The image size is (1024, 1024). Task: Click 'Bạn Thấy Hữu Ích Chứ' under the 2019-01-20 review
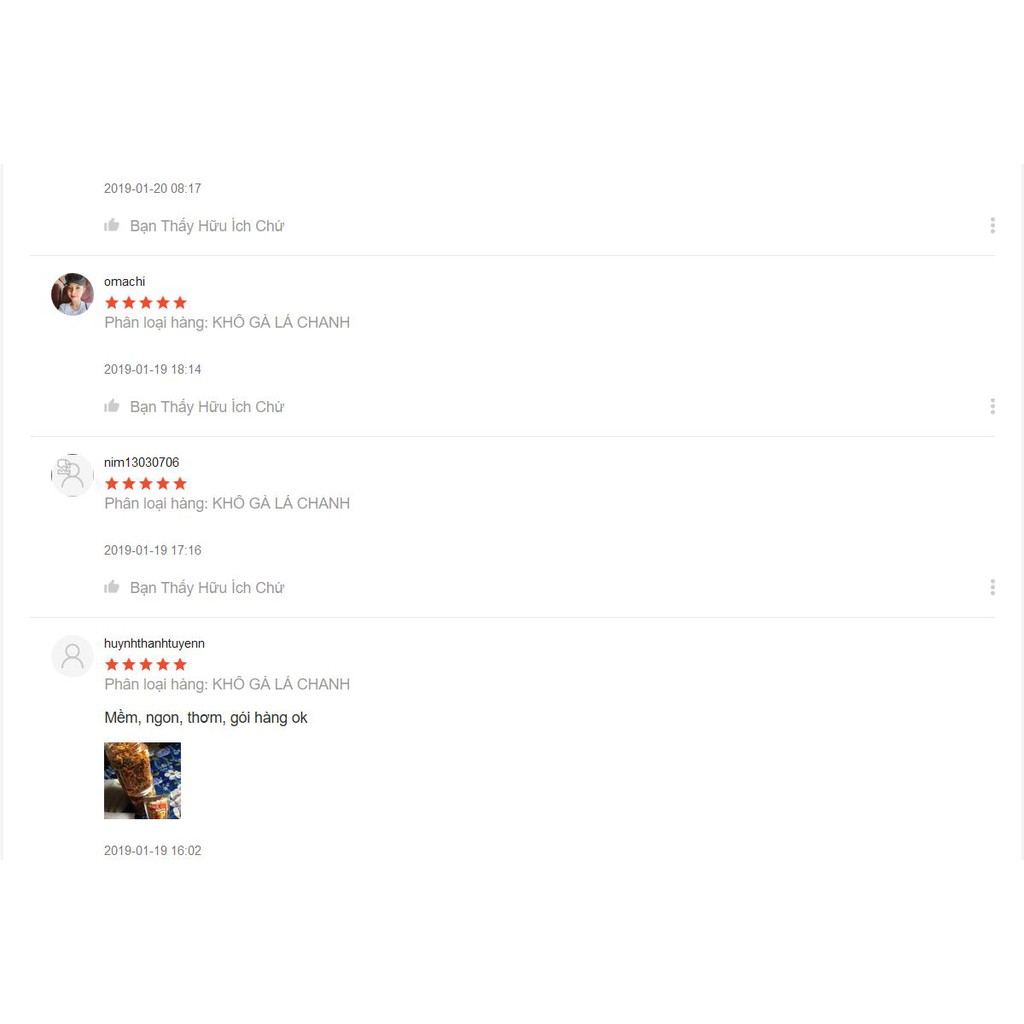(x=207, y=226)
